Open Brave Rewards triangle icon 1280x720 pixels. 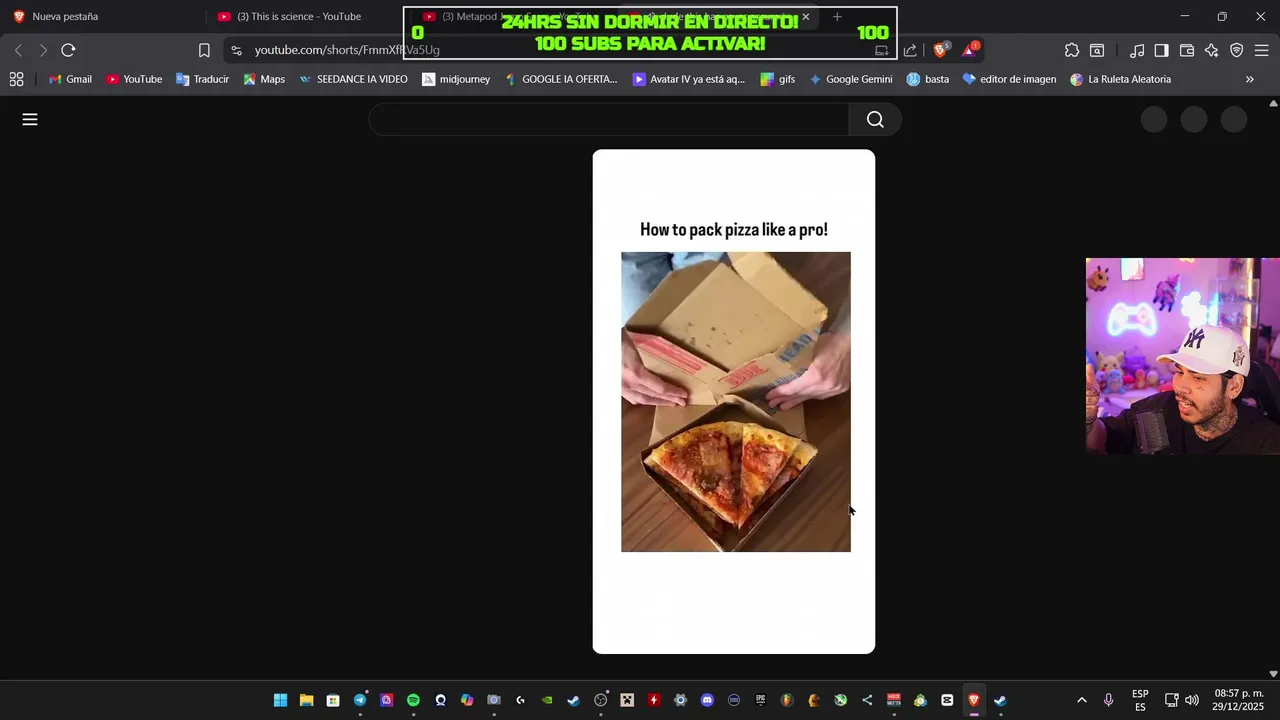[x=970, y=50]
